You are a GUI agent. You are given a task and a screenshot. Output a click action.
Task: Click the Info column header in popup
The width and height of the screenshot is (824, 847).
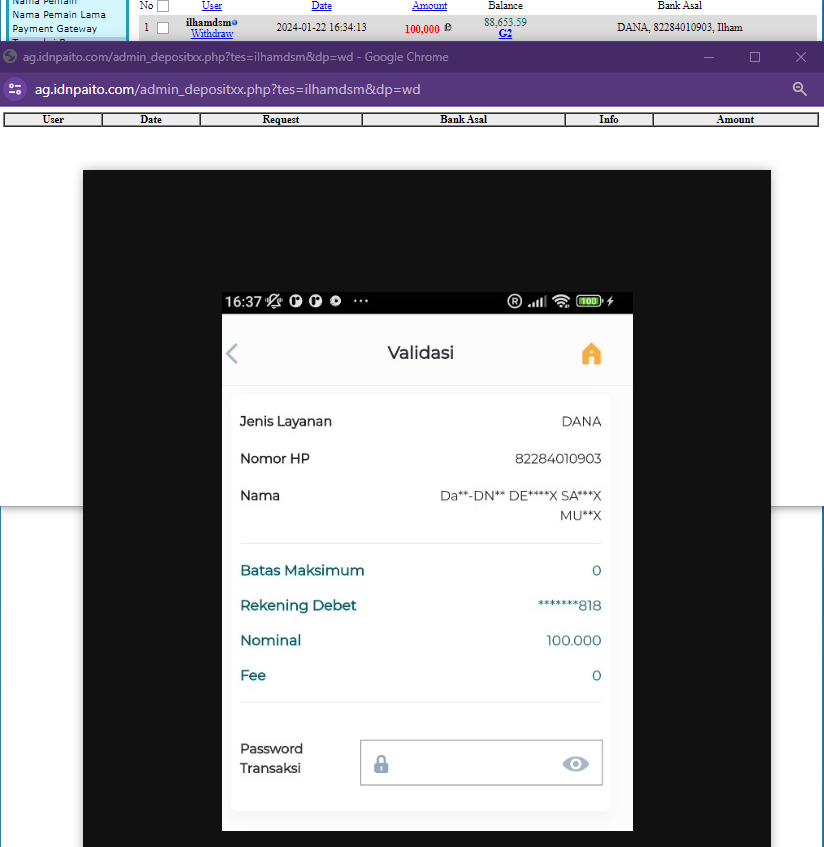(609, 119)
